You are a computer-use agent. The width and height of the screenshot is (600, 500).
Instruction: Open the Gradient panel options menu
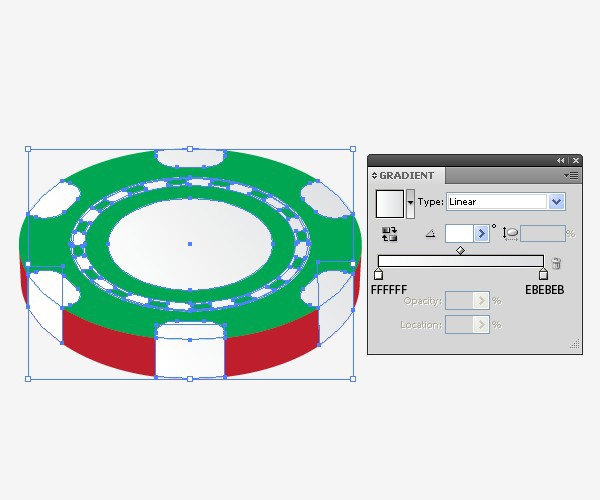tap(573, 175)
